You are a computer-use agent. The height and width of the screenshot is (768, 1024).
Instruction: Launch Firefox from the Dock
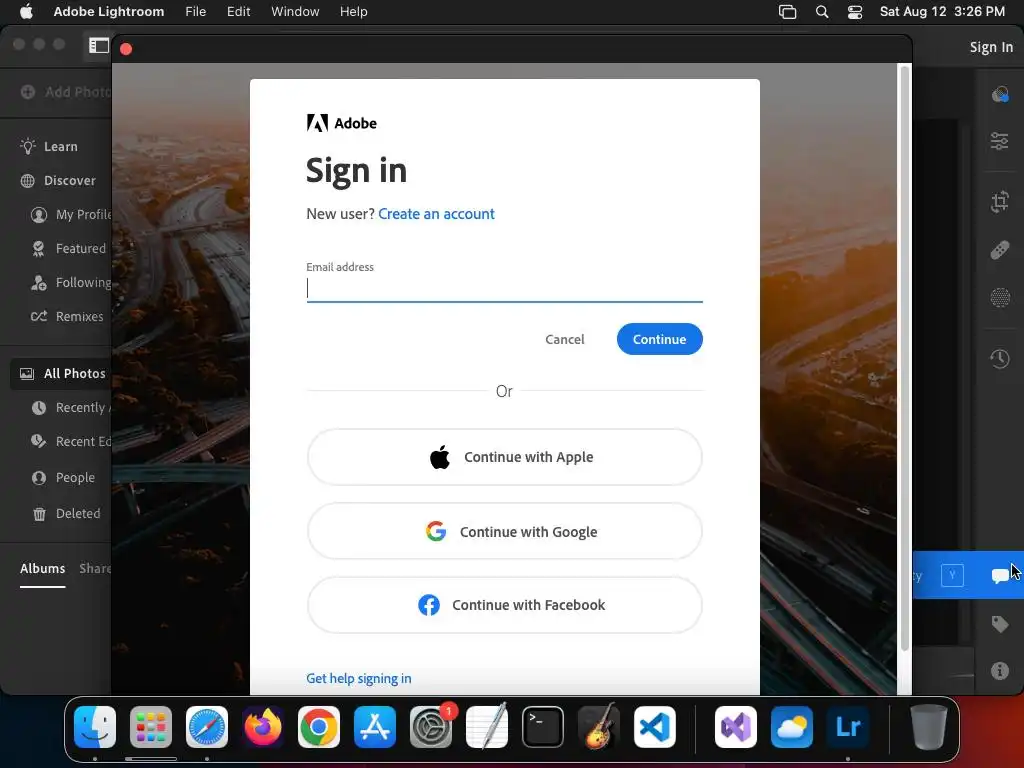click(263, 727)
